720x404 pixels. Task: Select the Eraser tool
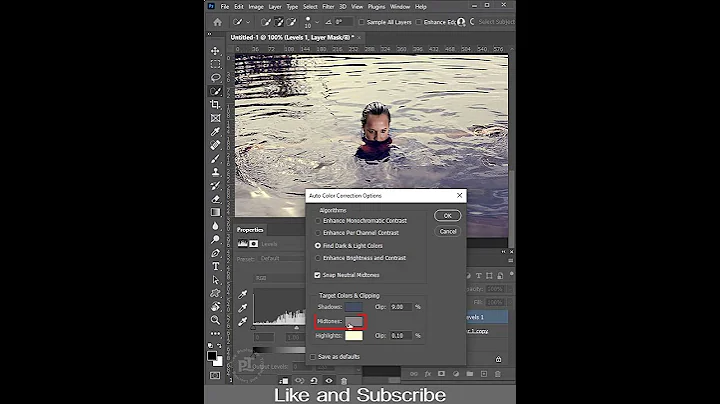tap(215, 199)
